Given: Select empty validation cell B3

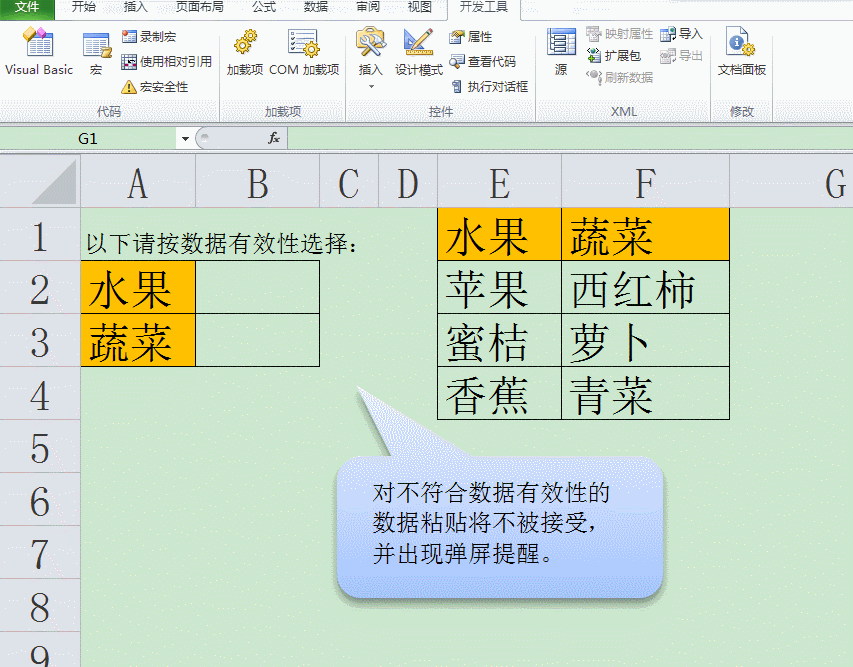Looking at the screenshot, I should [x=257, y=341].
